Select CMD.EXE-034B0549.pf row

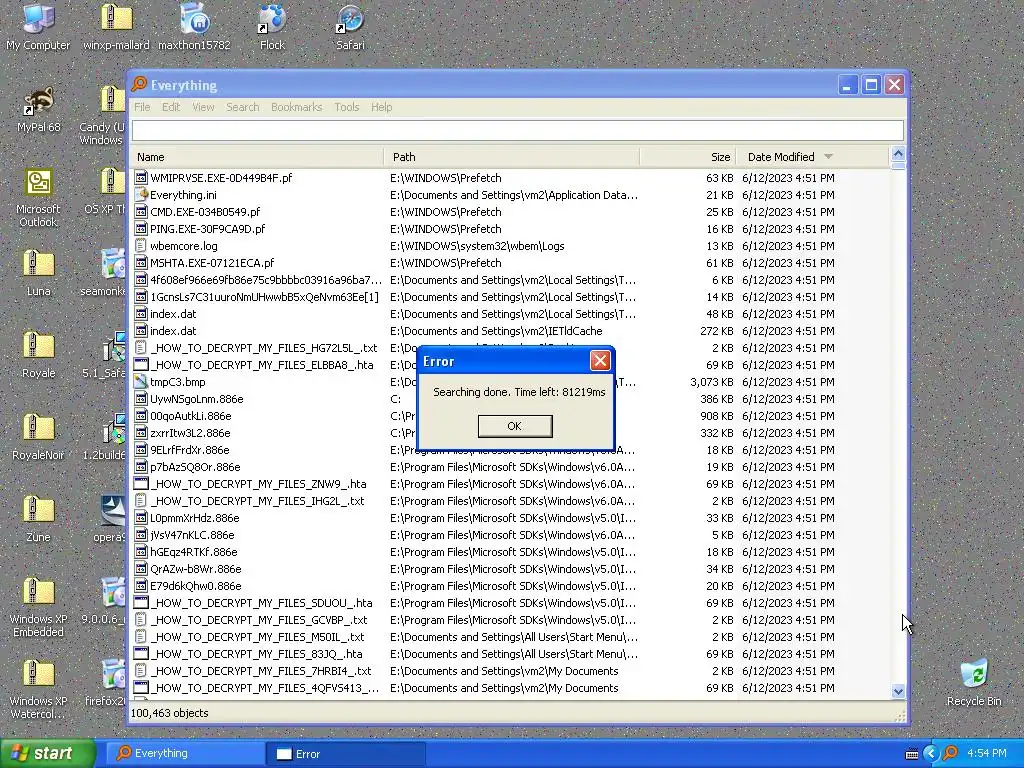pos(510,212)
